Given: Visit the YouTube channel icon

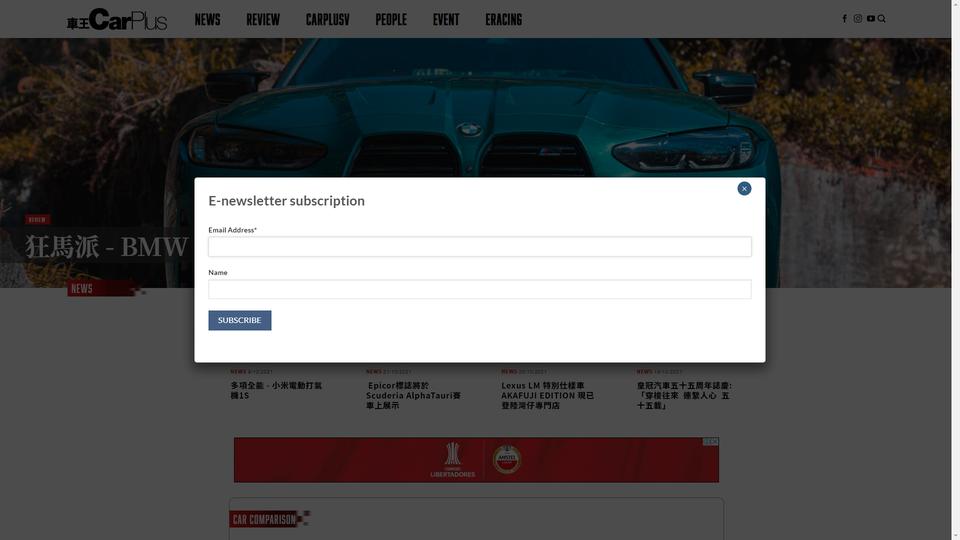Looking at the screenshot, I should pos(871,18).
